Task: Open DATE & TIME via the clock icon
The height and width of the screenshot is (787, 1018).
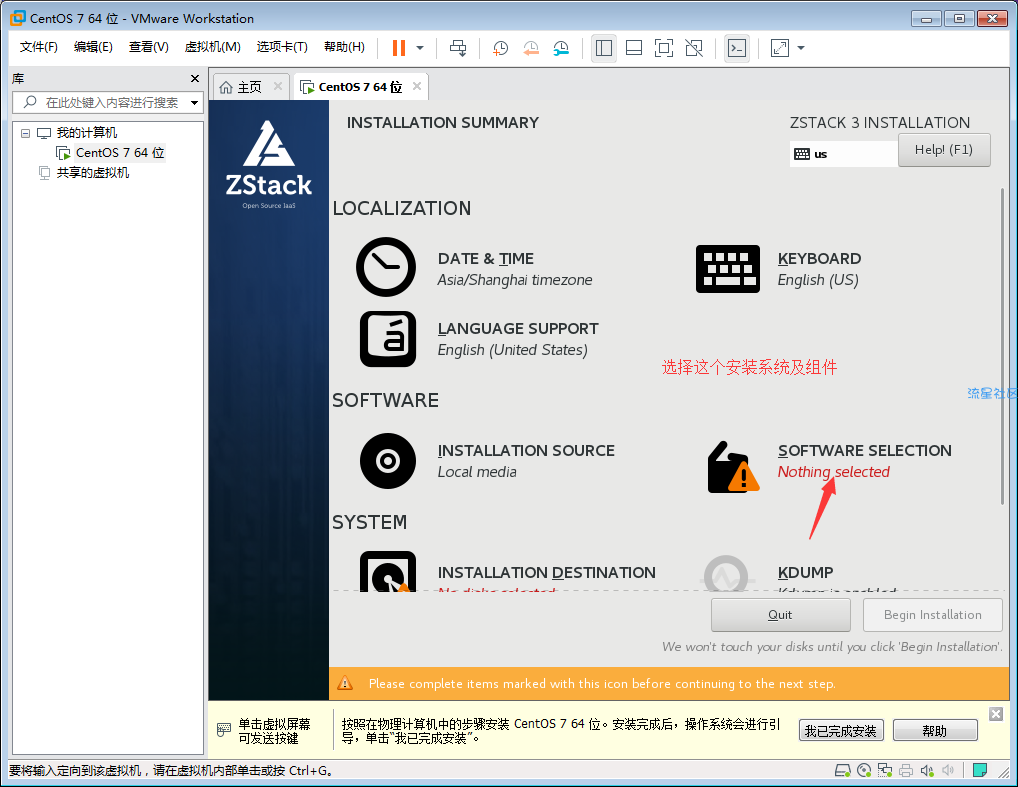Action: click(x=386, y=267)
